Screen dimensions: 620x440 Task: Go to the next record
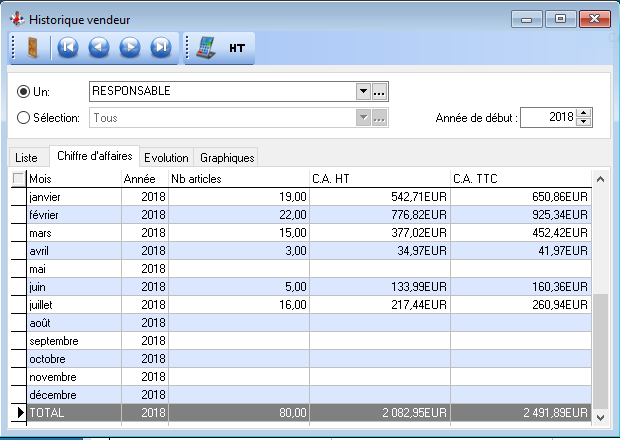click(129, 47)
